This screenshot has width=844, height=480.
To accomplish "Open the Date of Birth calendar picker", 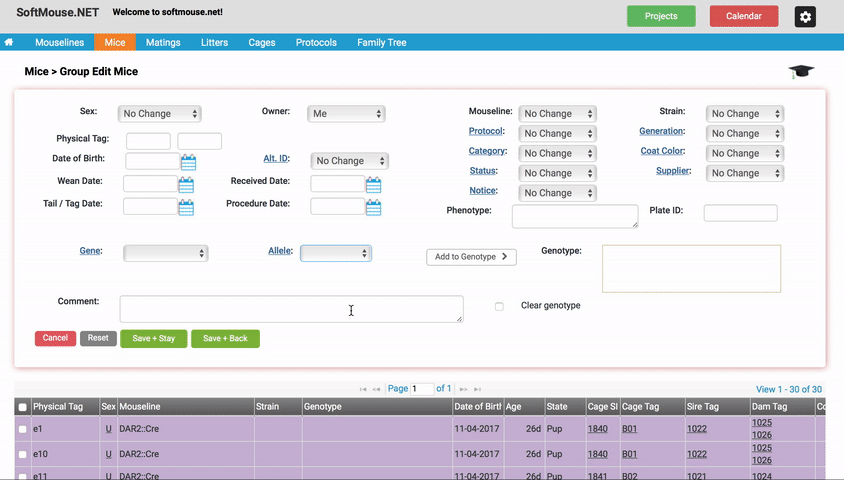I will tap(188, 161).
